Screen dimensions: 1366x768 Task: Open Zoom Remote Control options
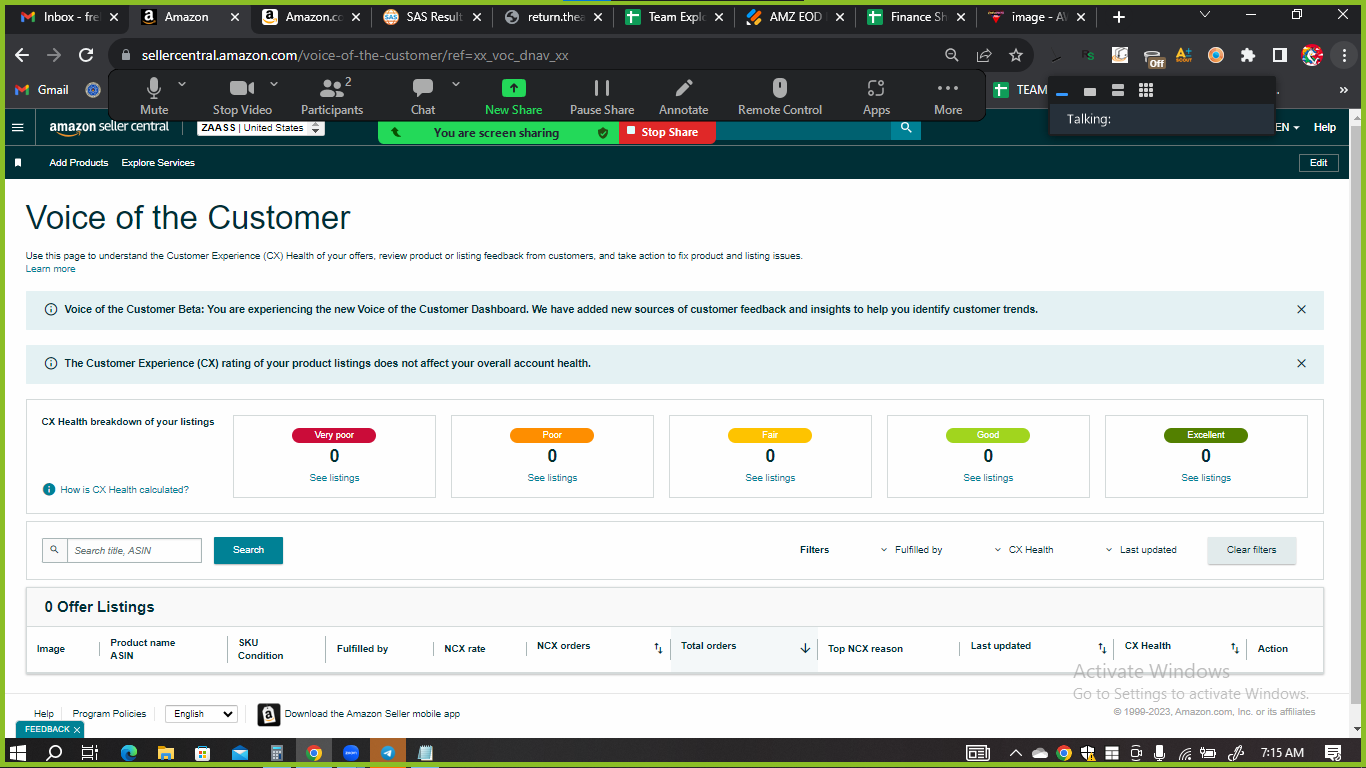click(x=780, y=96)
